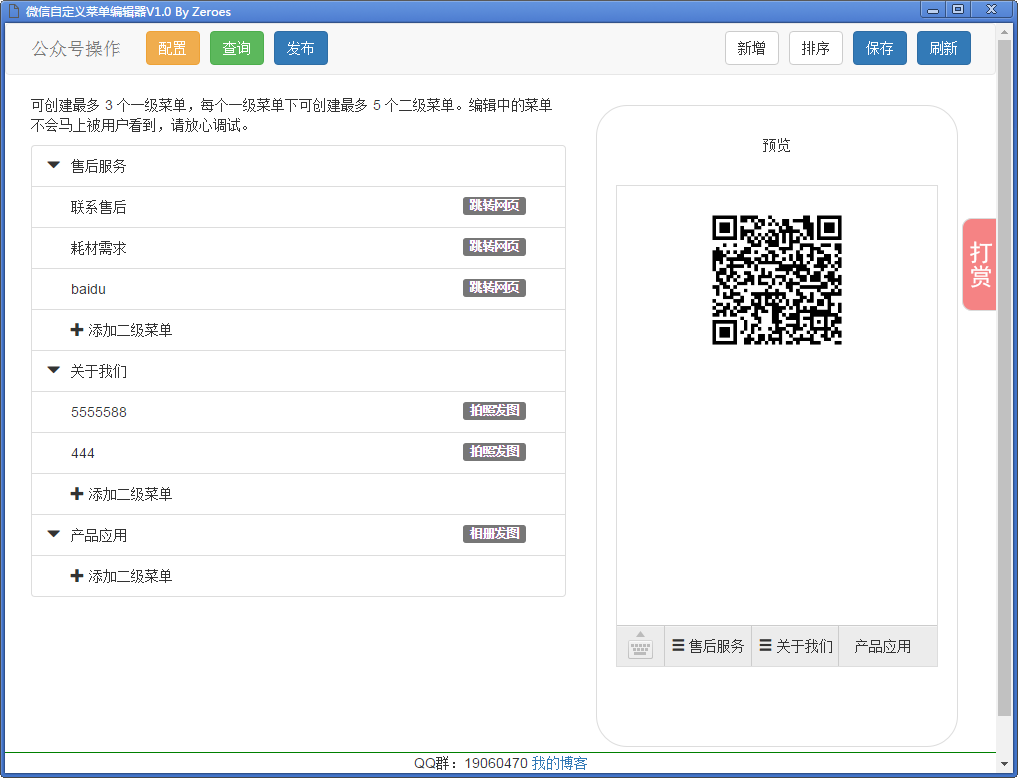Click the keyboard icon in preview bar
This screenshot has height=778, width=1018.
click(x=640, y=646)
